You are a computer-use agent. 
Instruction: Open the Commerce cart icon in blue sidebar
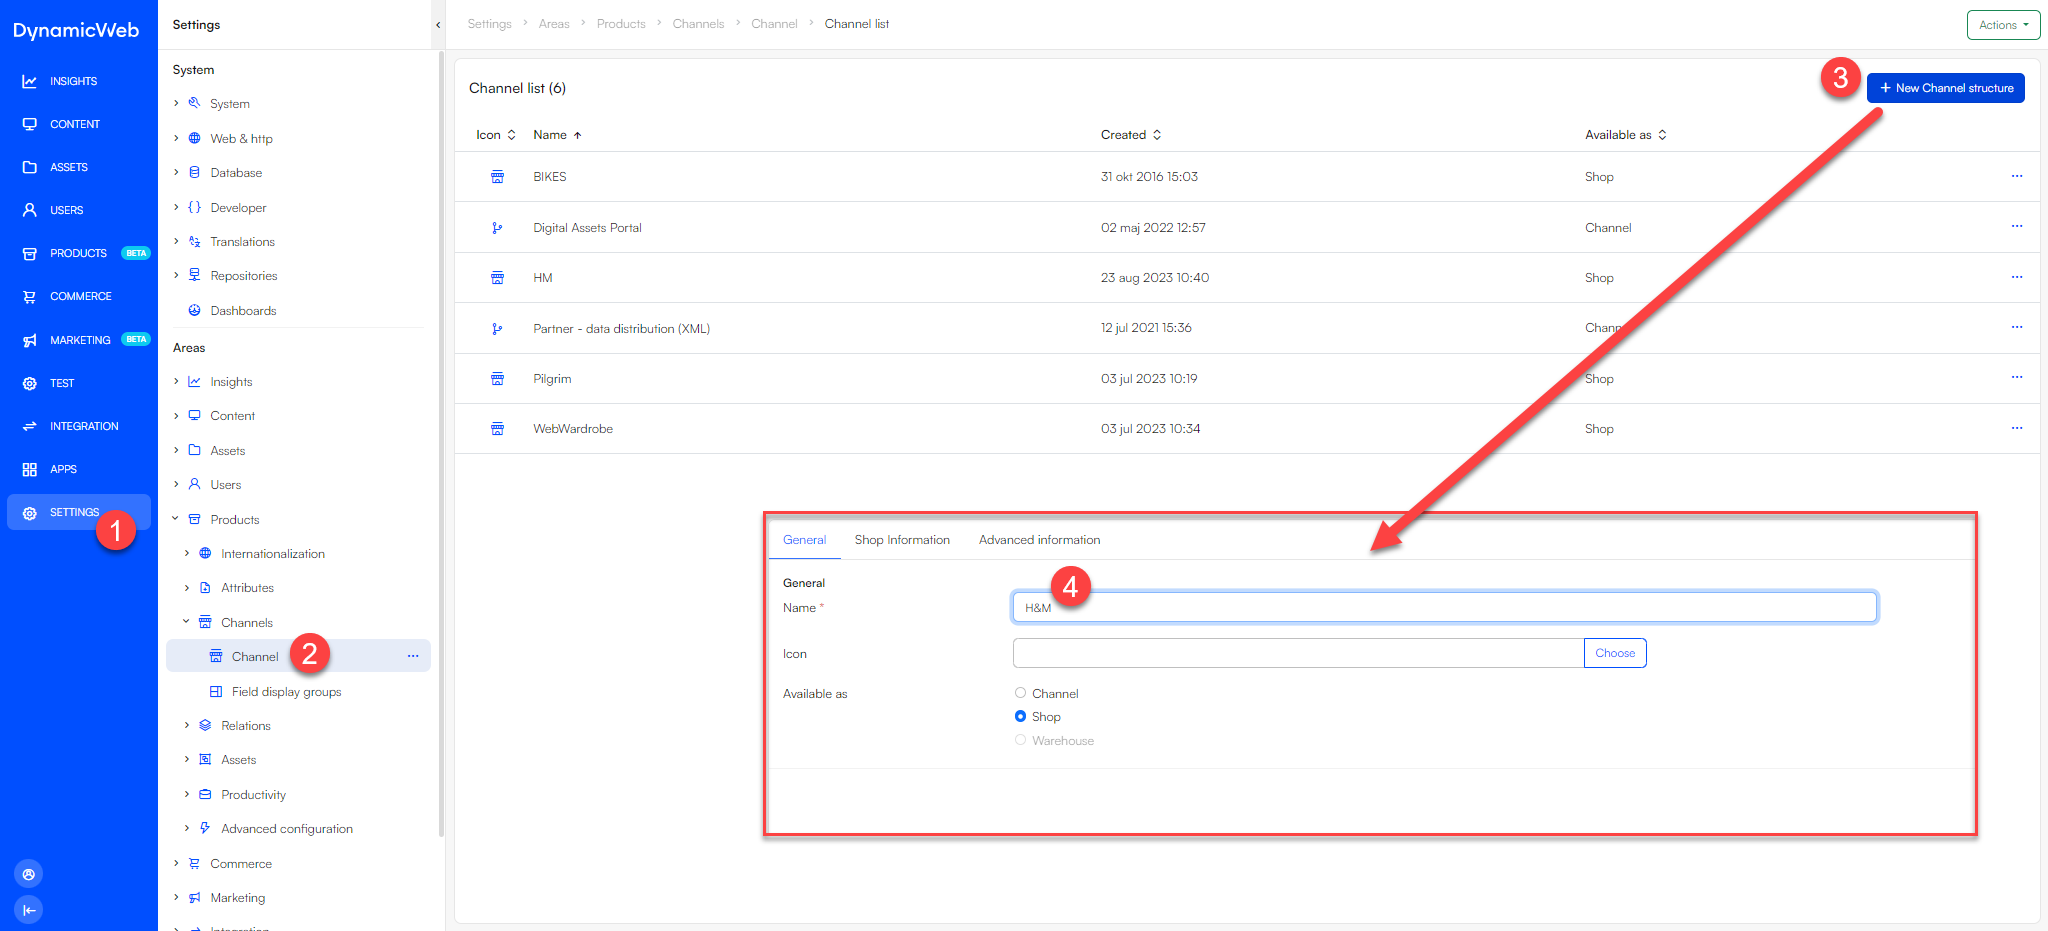tap(30, 296)
